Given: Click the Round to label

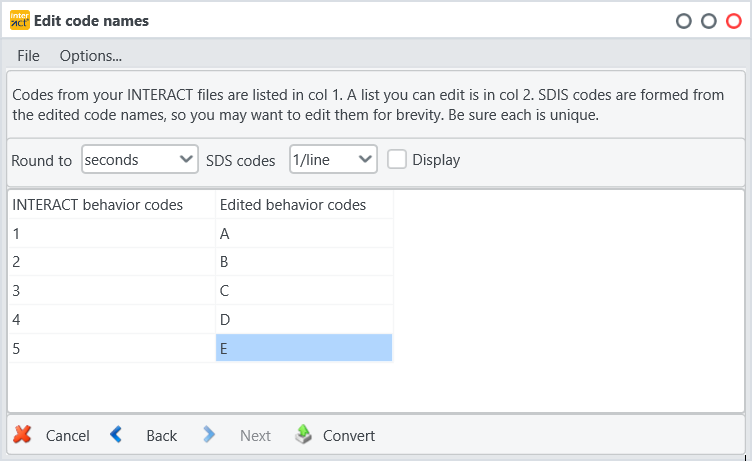Looking at the screenshot, I should (x=41, y=160).
